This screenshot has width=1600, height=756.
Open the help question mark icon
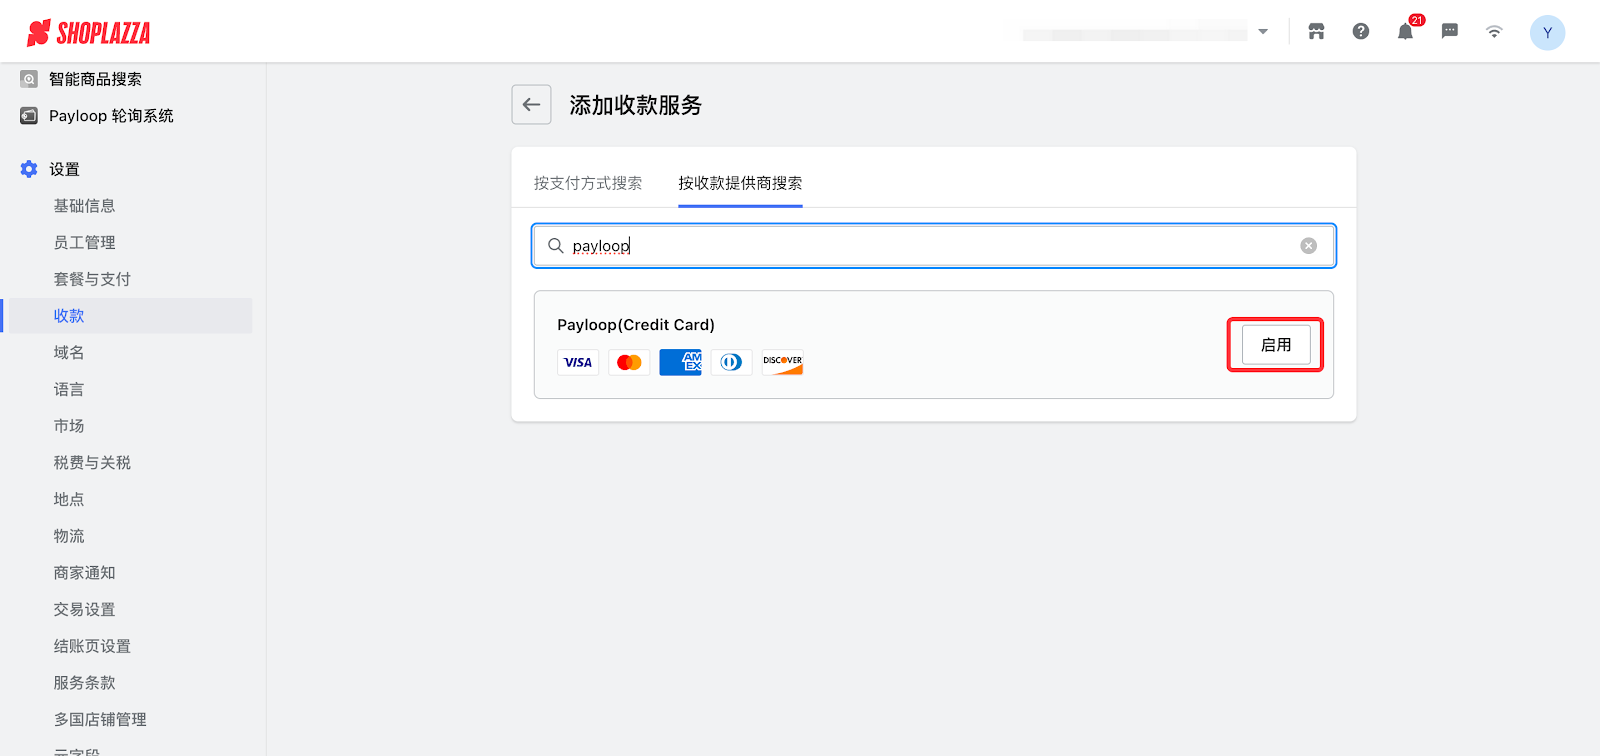[x=1360, y=32]
